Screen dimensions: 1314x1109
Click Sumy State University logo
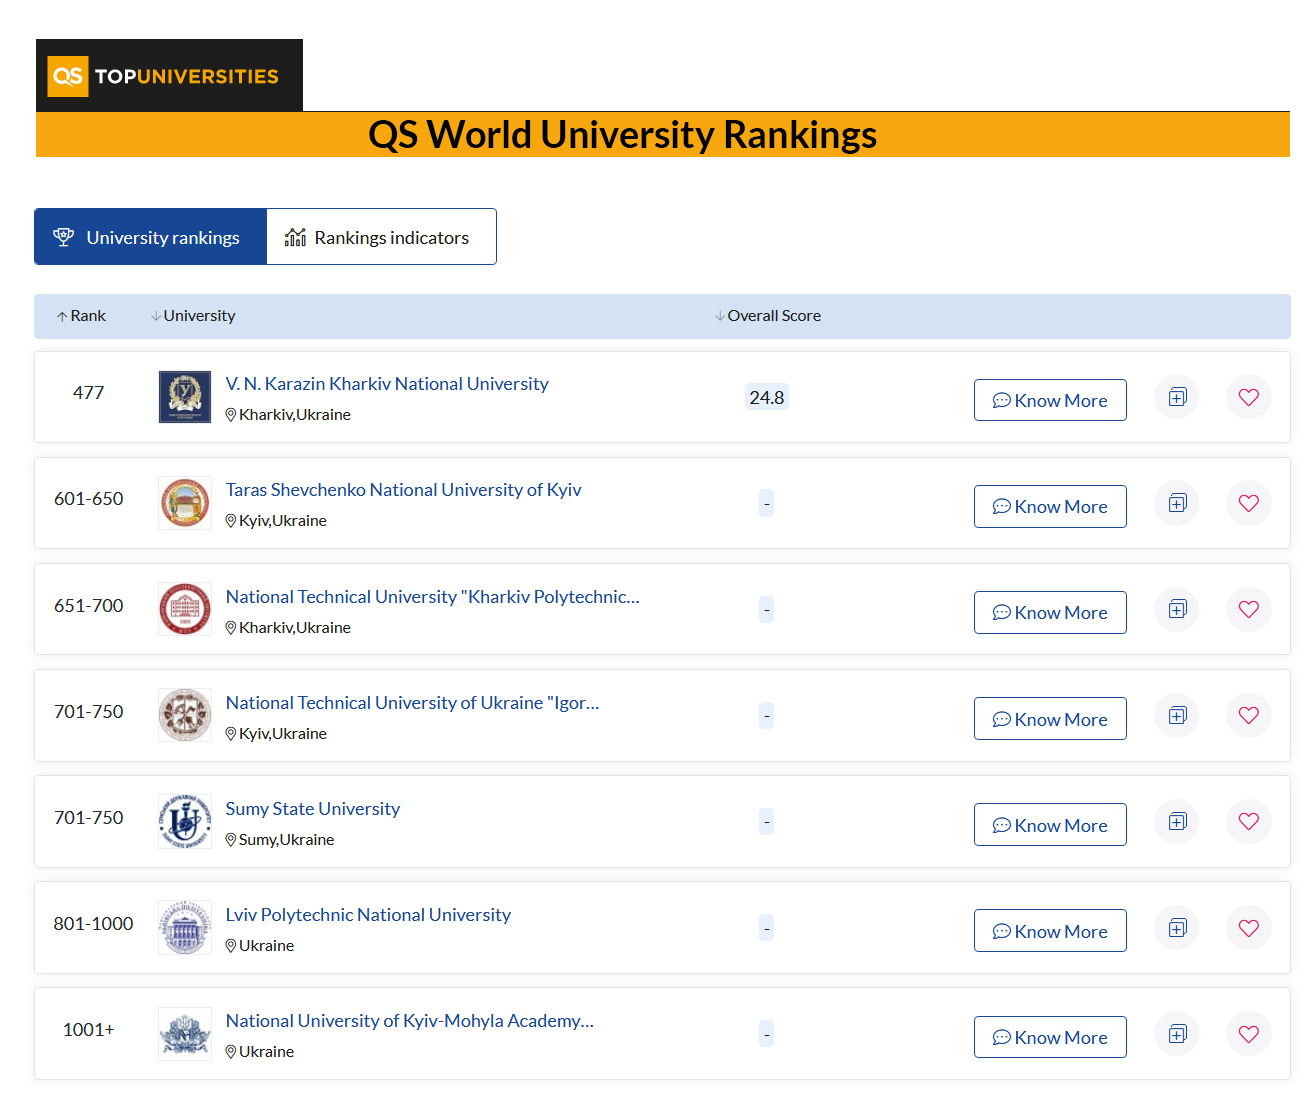(x=185, y=822)
